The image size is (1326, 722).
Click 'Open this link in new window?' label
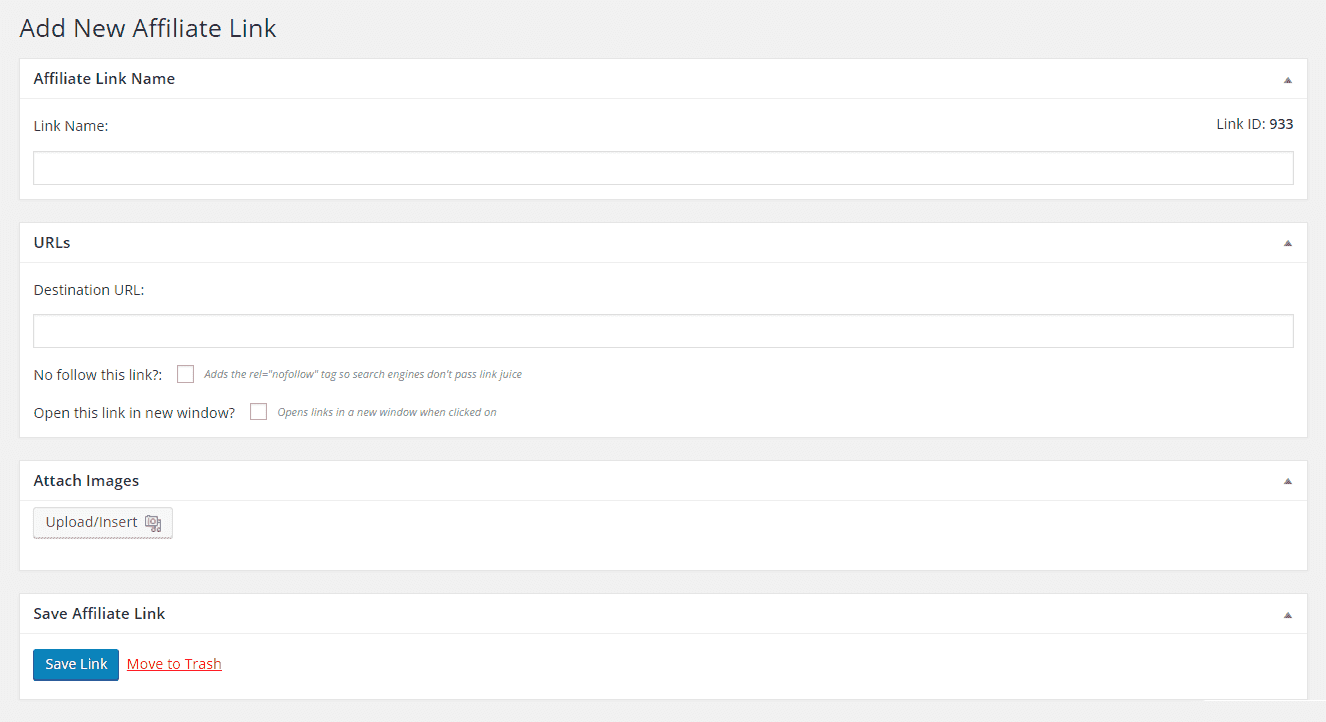[x=134, y=413]
